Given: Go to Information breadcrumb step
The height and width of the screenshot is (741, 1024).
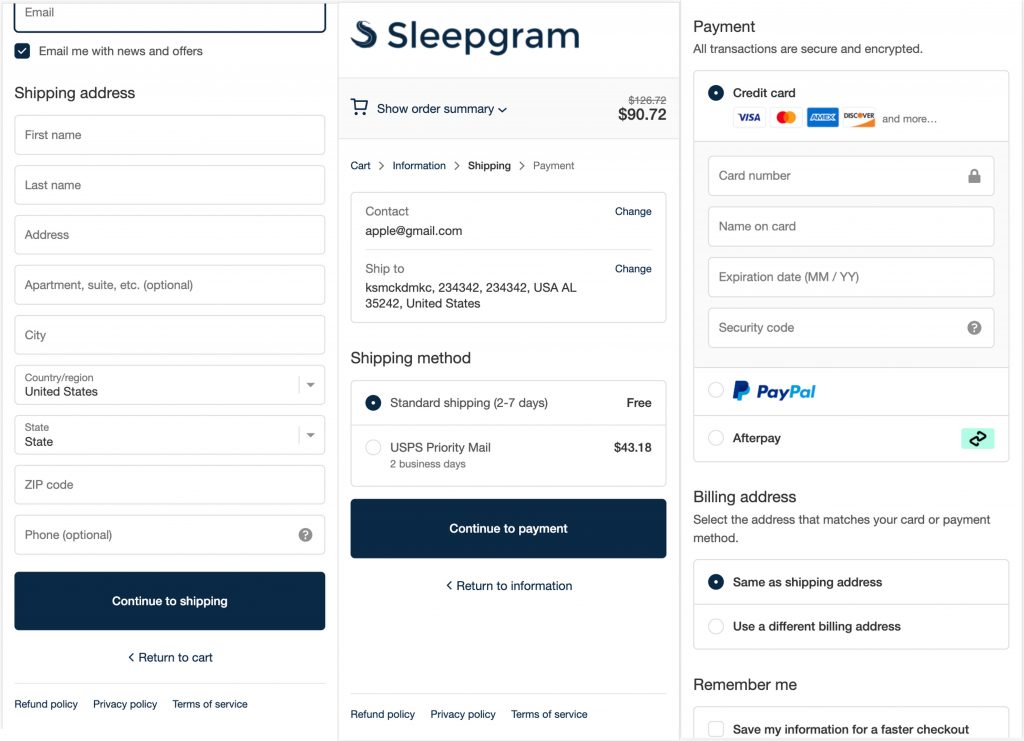Looking at the screenshot, I should pyautogui.click(x=419, y=166).
